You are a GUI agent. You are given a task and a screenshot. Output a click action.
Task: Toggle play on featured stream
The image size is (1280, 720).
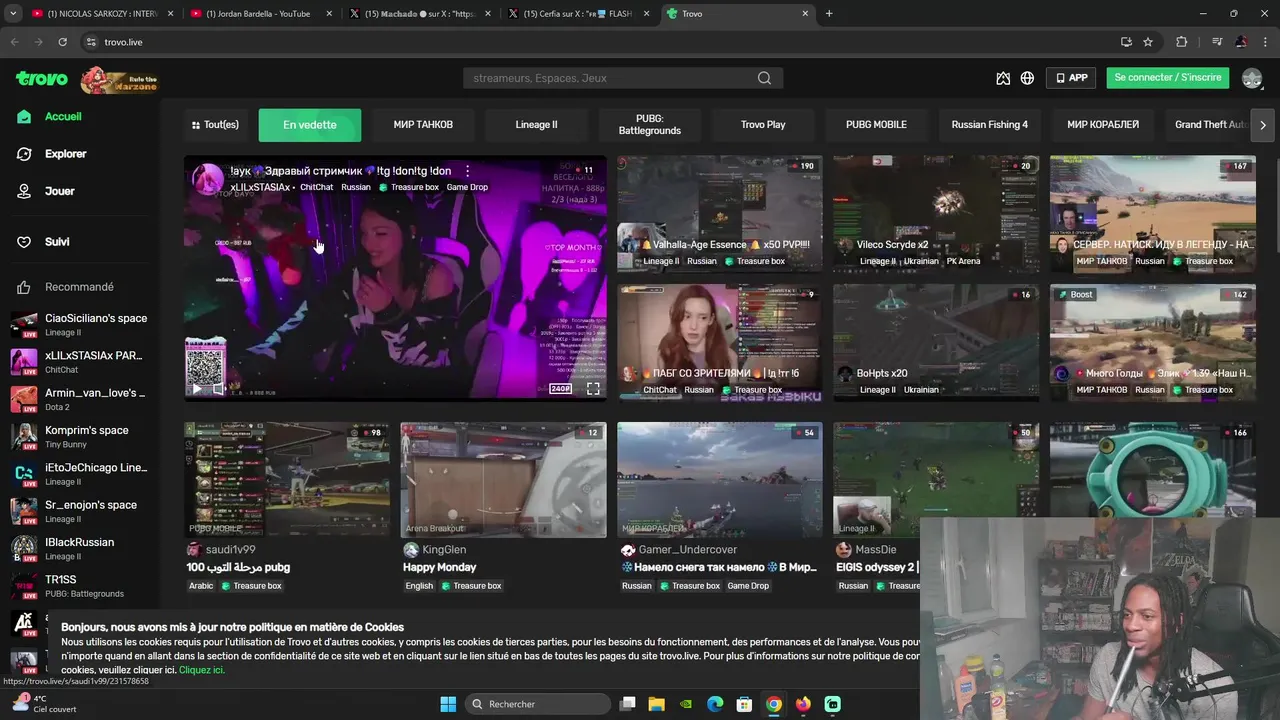click(197, 388)
